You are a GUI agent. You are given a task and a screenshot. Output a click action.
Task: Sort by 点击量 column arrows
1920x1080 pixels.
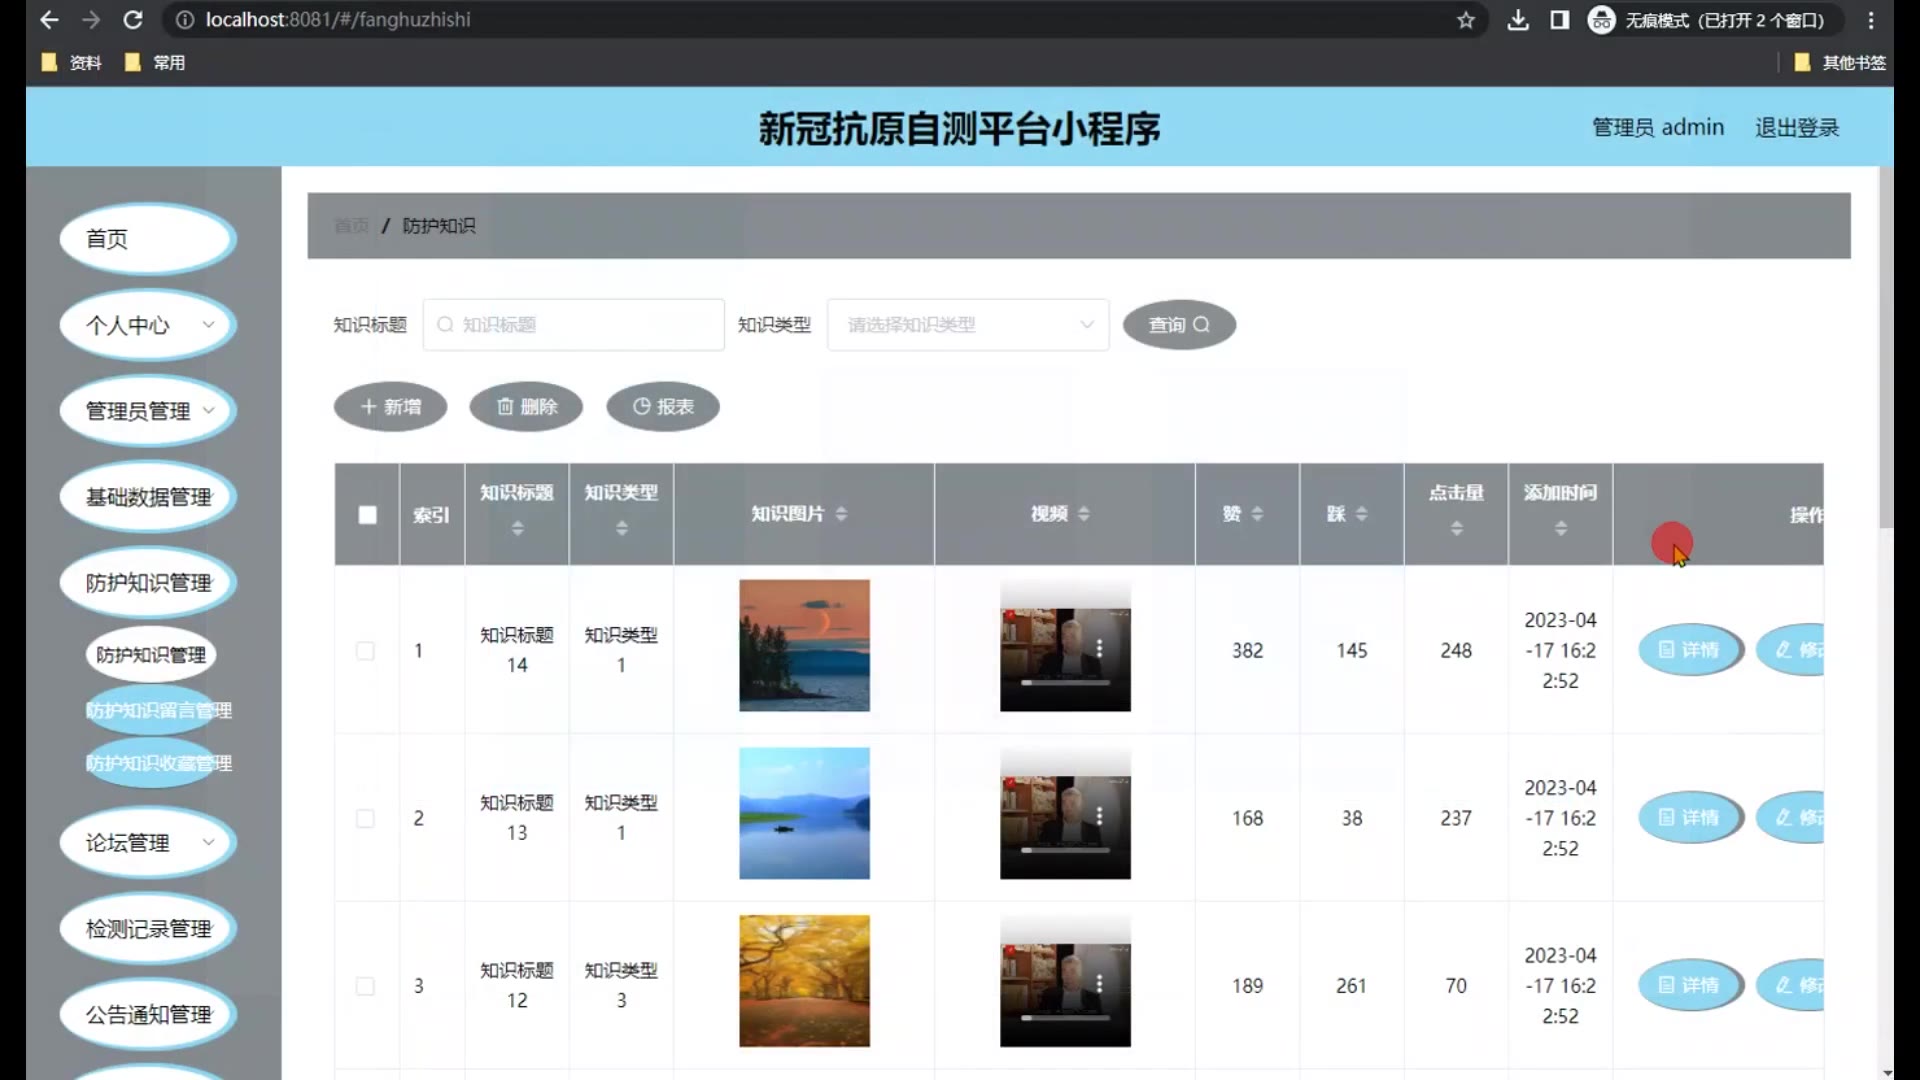pyautogui.click(x=1457, y=528)
